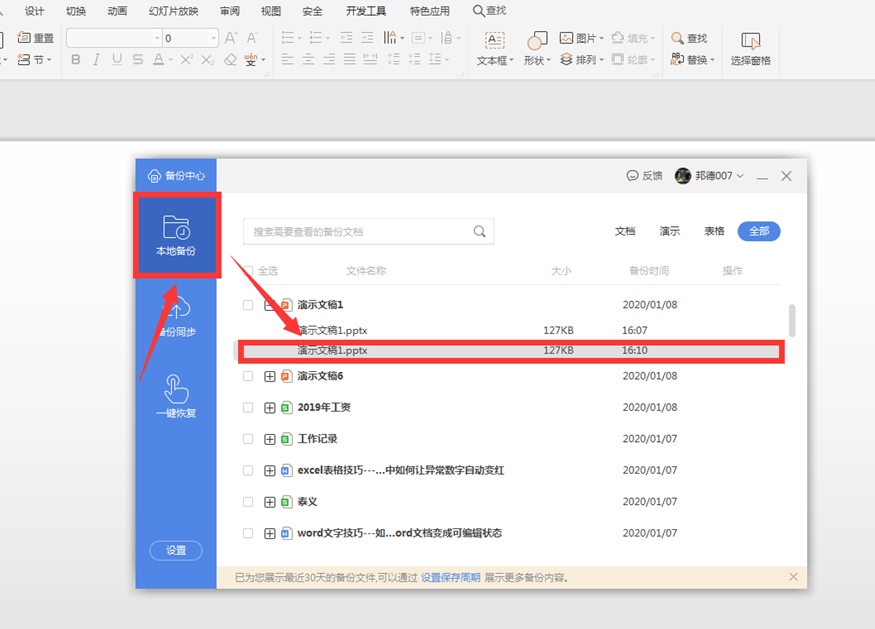Image resolution: width=875 pixels, height=629 pixels.
Task: Filter backups by 文档
Action: click(x=625, y=231)
